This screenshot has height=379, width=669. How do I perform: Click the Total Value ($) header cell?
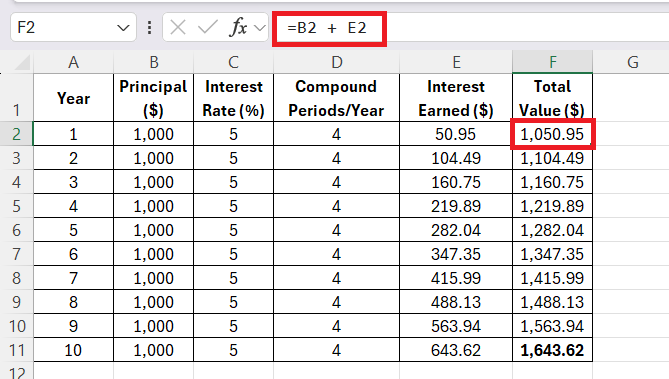[x=553, y=98]
